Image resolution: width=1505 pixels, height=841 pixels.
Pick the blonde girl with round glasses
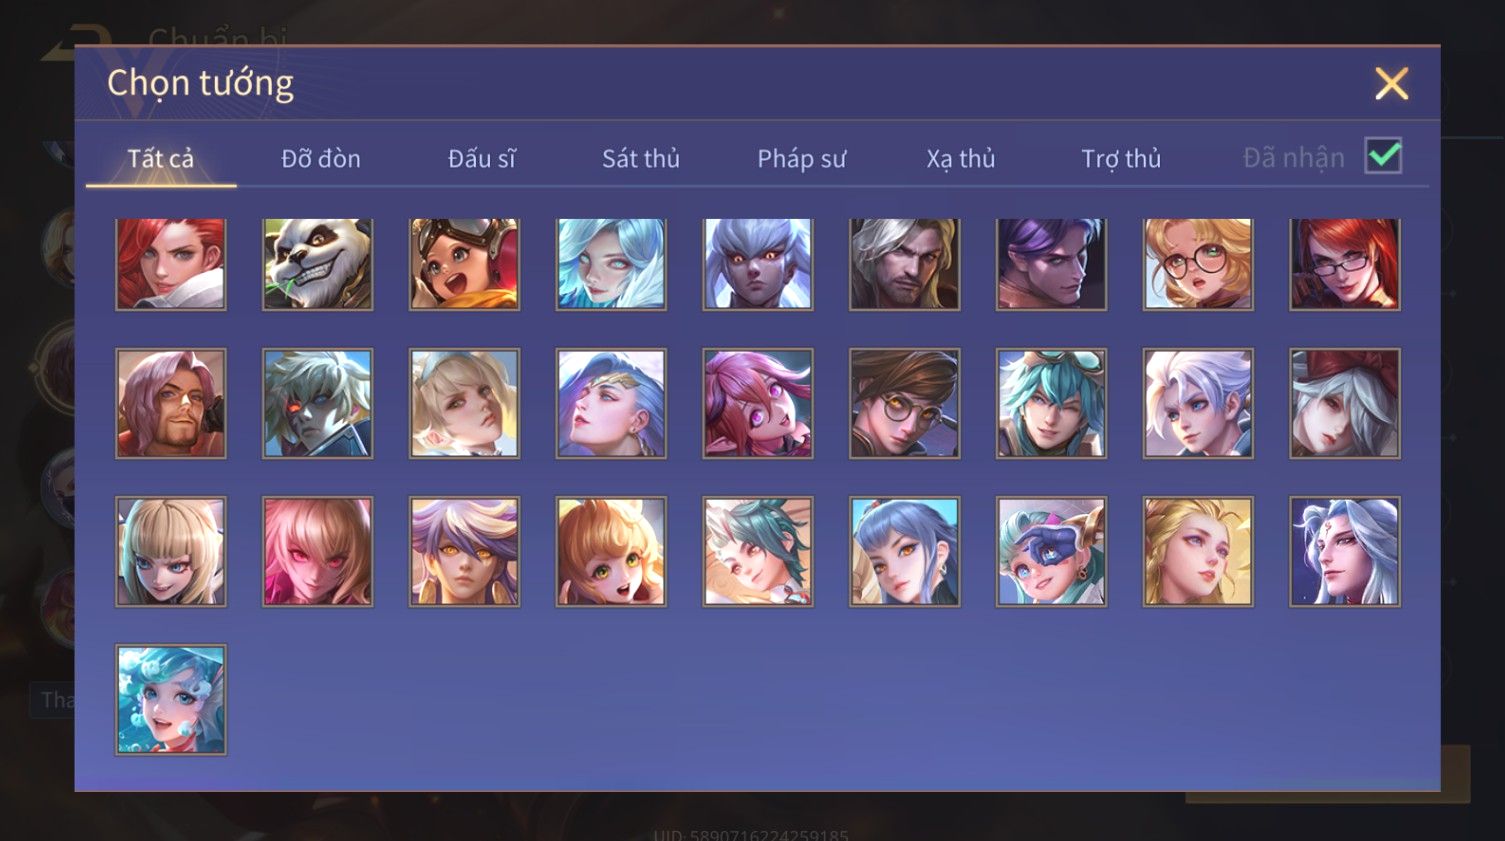click(x=1198, y=264)
